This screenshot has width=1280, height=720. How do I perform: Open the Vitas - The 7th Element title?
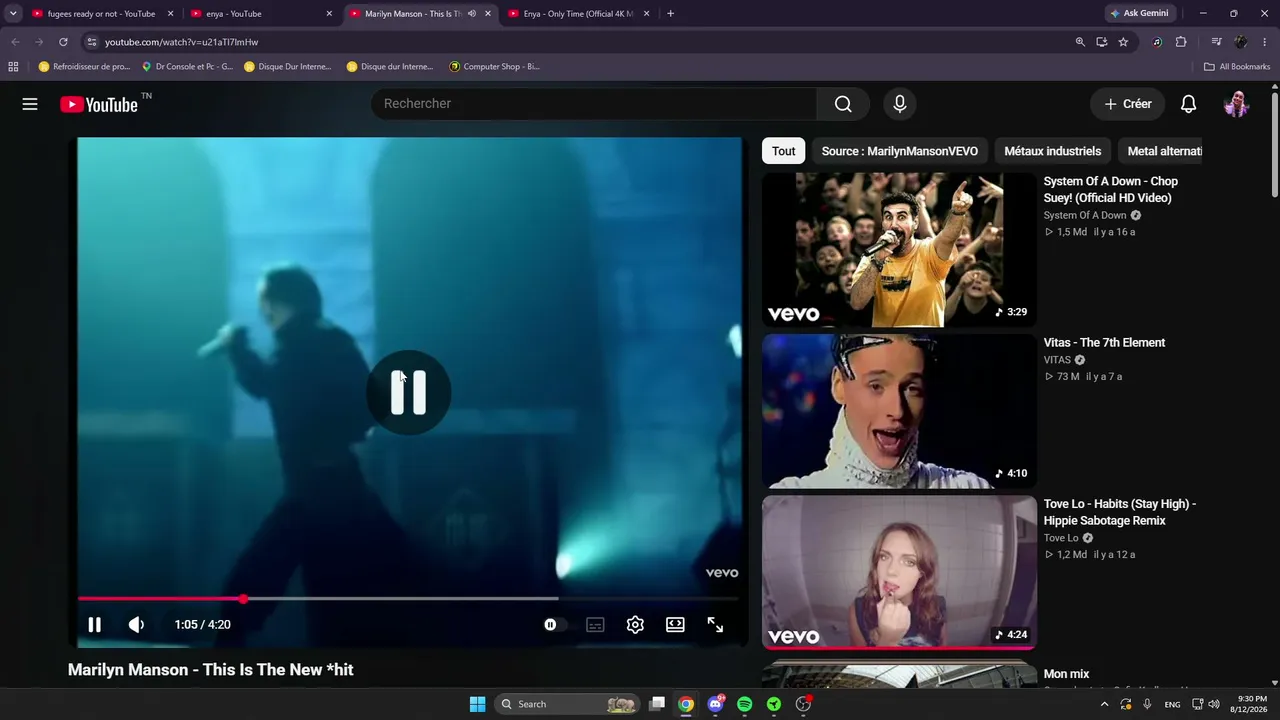click(x=1104, y=343)
